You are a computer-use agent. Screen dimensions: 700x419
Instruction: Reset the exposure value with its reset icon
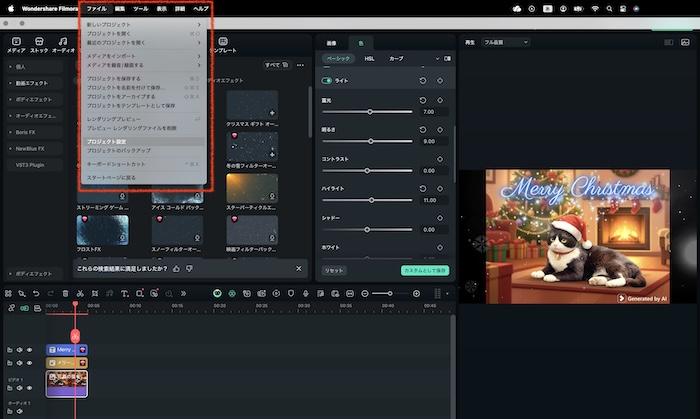coord(423,101)
